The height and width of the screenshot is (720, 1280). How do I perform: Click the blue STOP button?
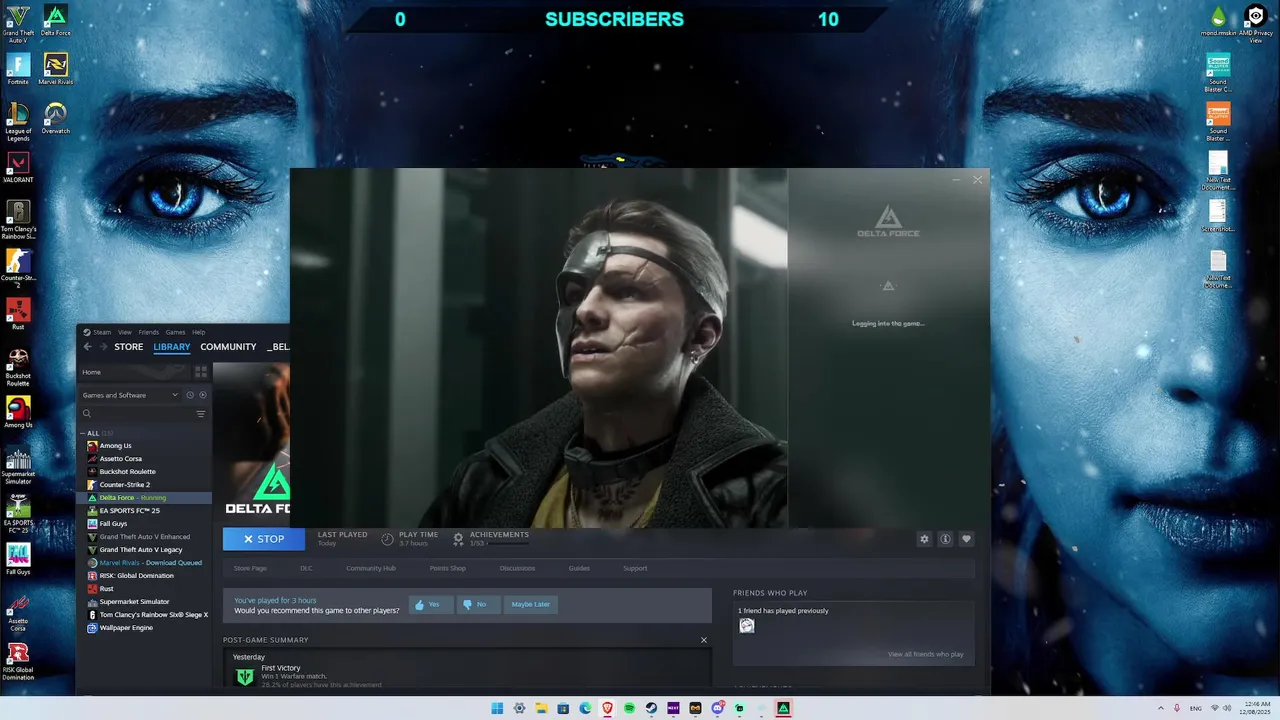pyautogui.click(x=264, y=539)
